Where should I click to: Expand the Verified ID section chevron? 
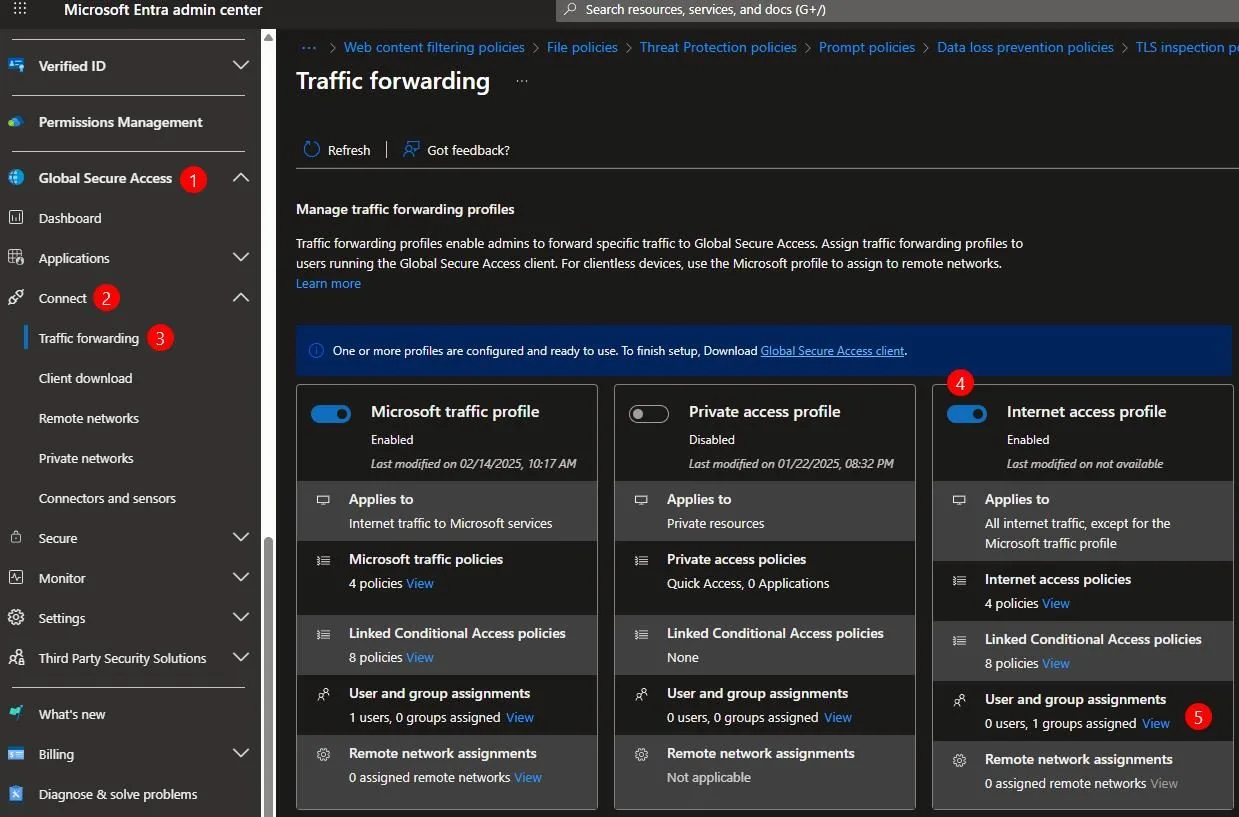(241, 65)
